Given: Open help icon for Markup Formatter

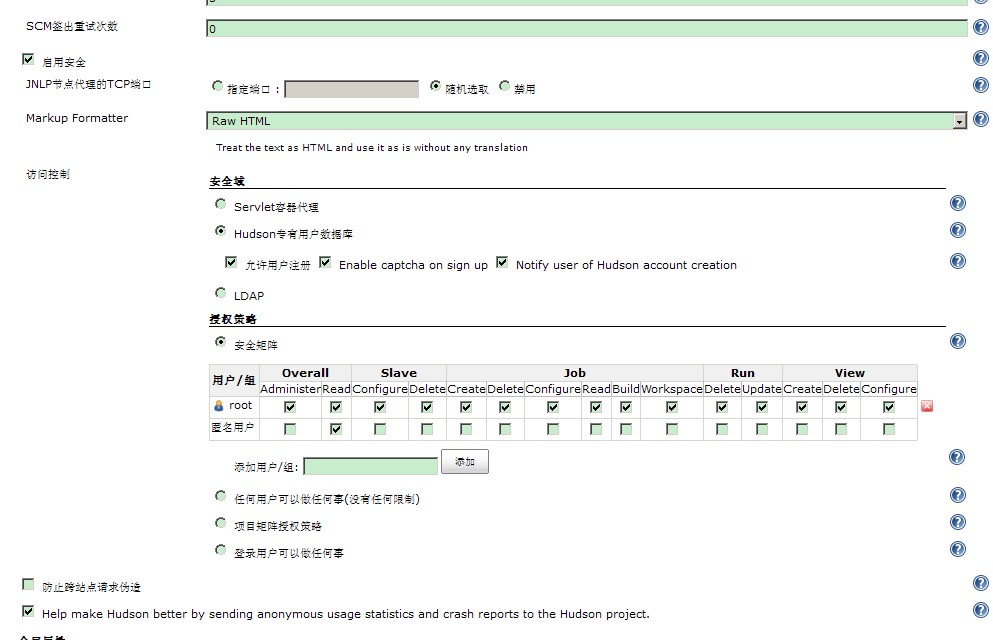Looking at the screenshot, I should click(980, 119).
